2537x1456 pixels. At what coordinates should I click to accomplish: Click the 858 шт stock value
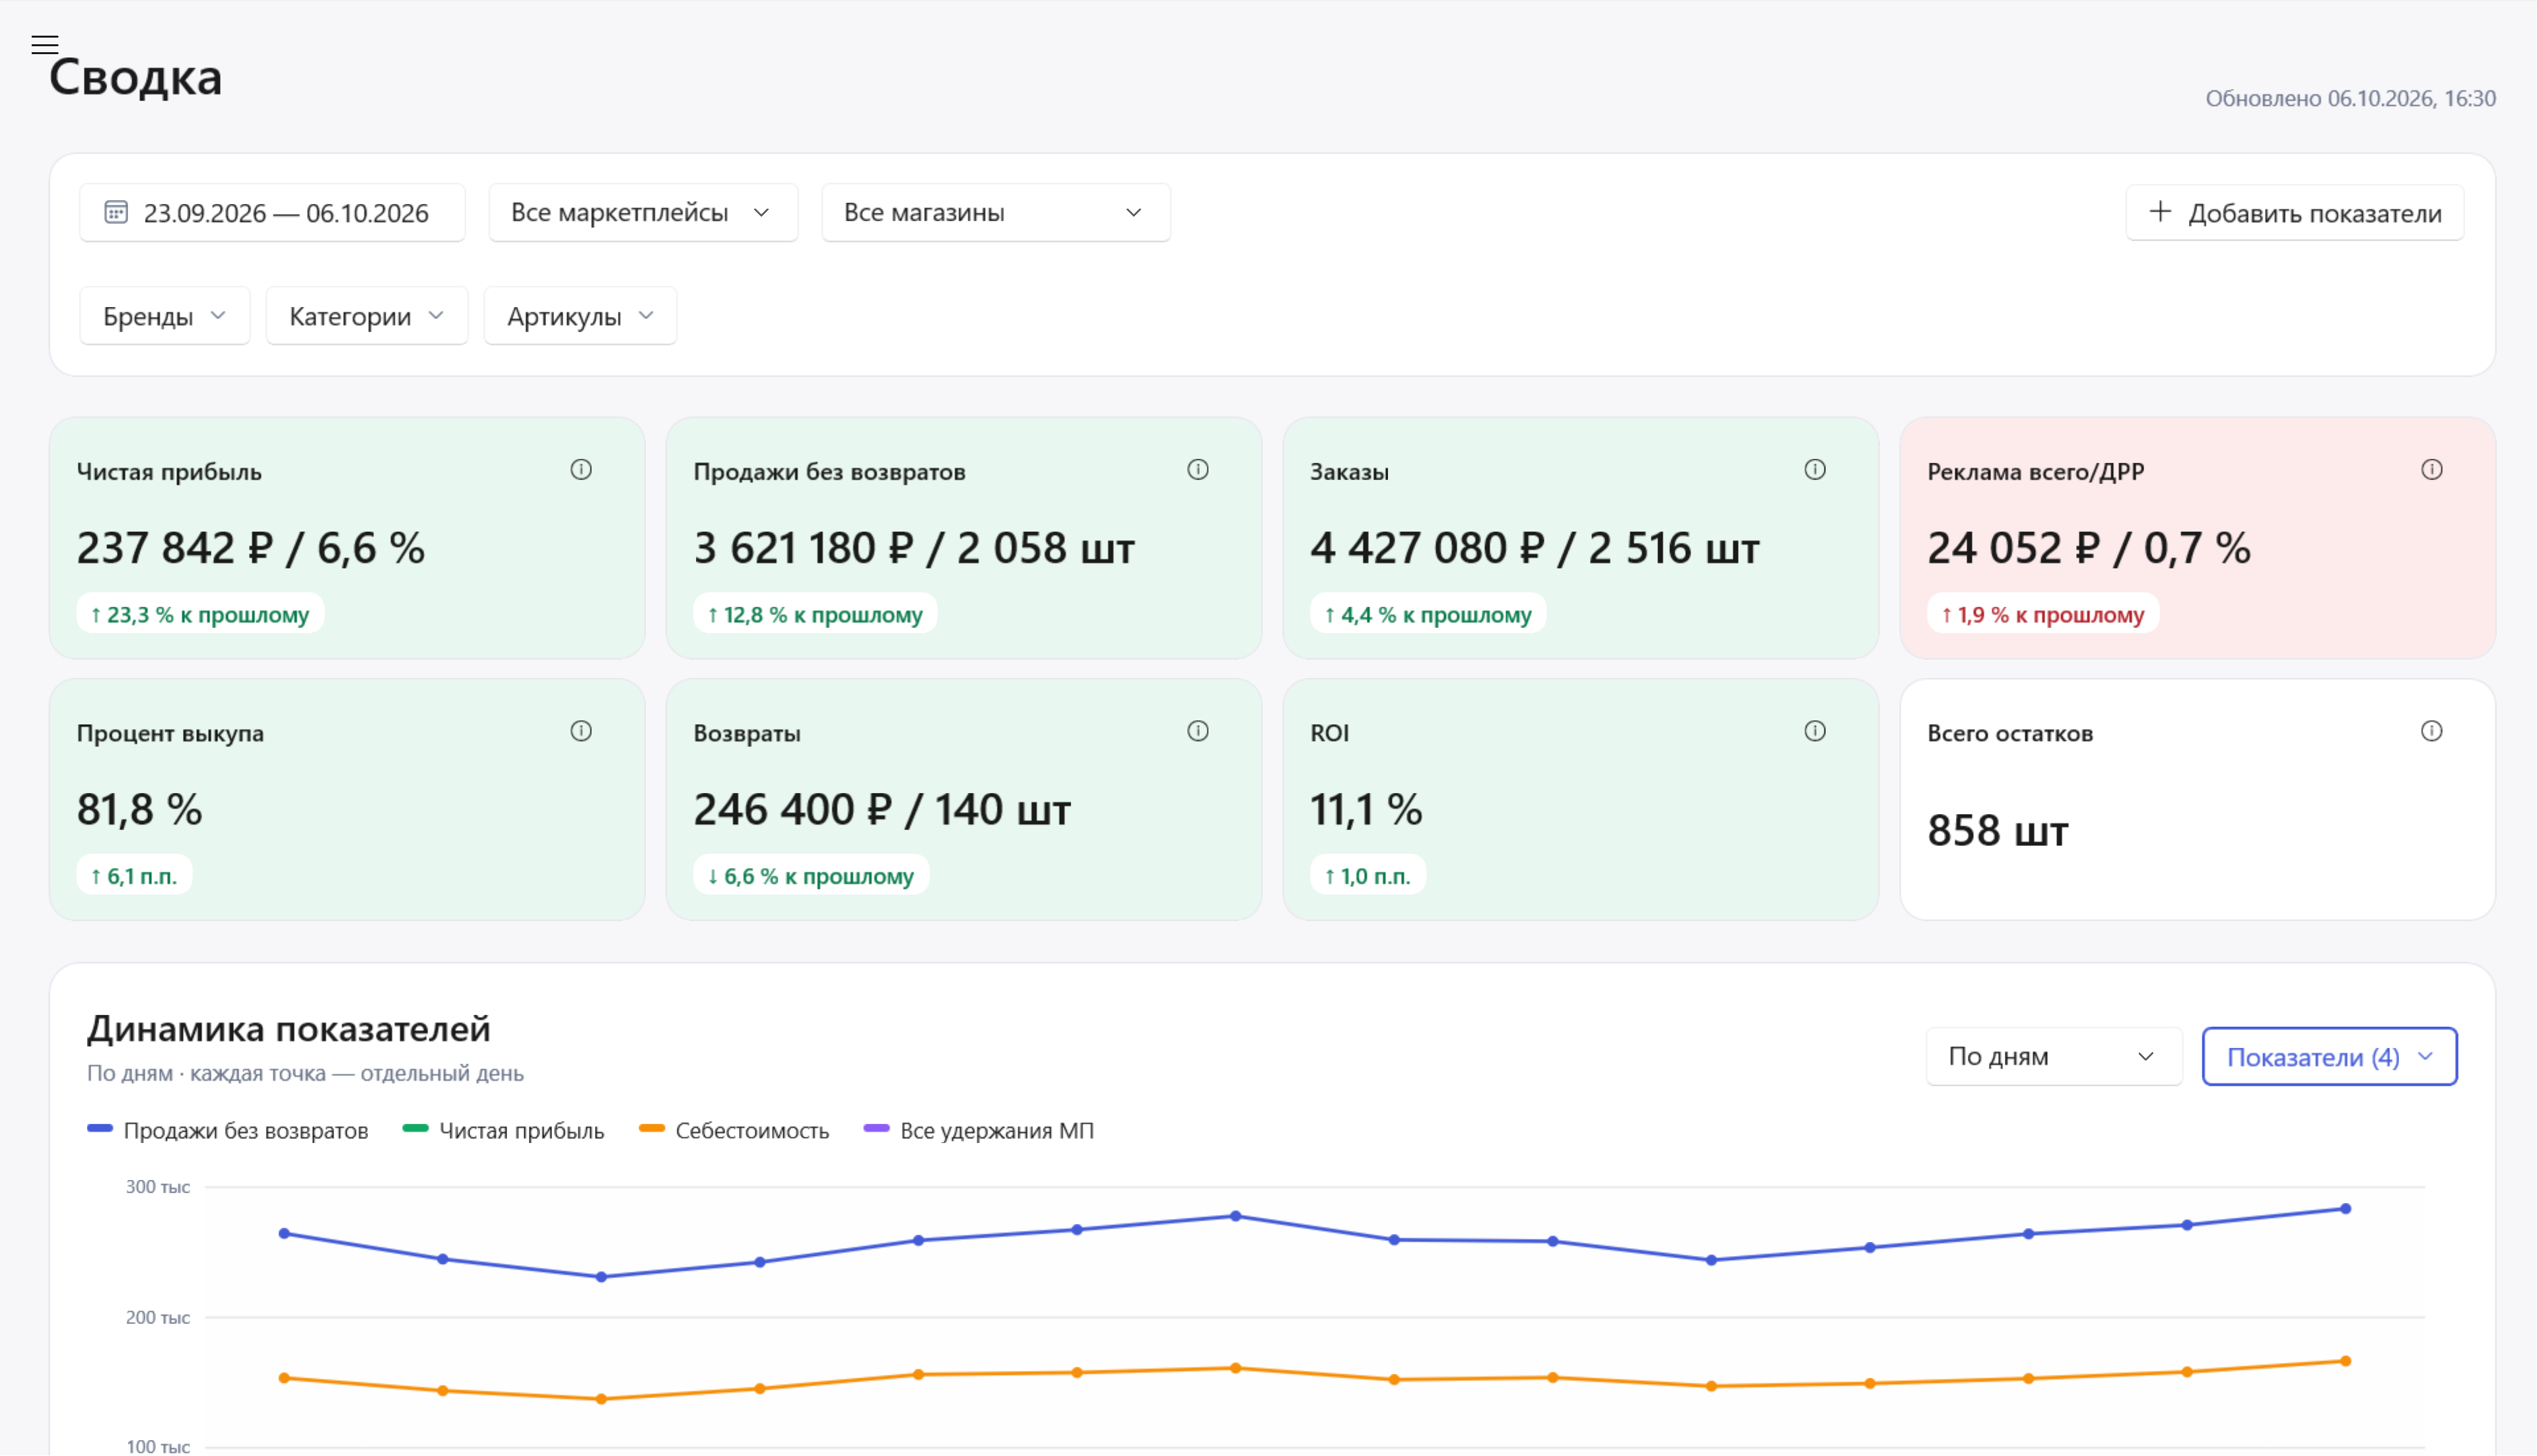[1998, 830]
